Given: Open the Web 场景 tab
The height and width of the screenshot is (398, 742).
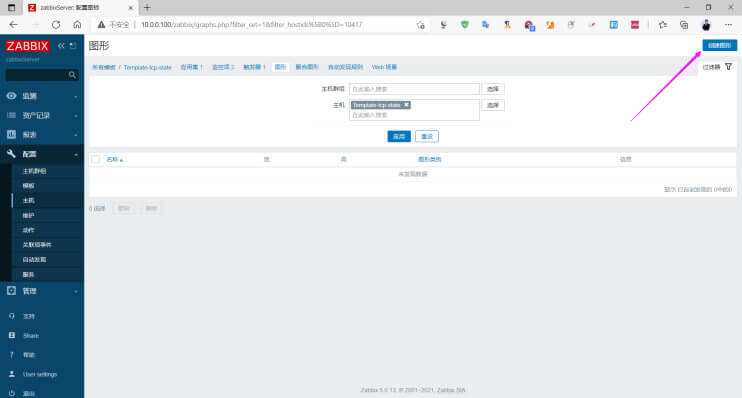Looking at the screenshot, I should point(384,67).
